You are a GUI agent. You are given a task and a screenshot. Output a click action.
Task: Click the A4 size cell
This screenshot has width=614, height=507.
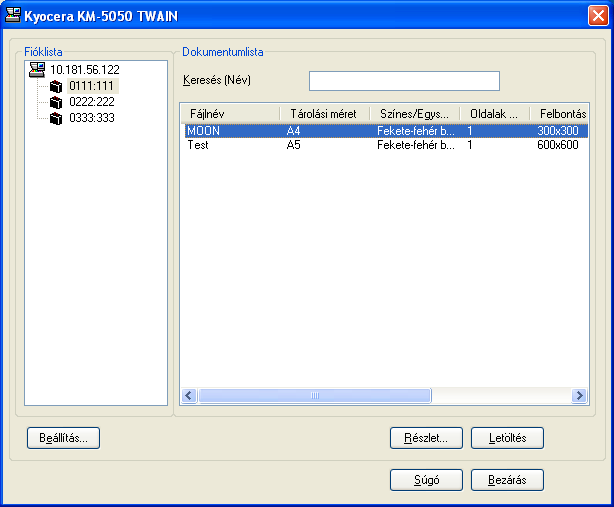point(293,131)
